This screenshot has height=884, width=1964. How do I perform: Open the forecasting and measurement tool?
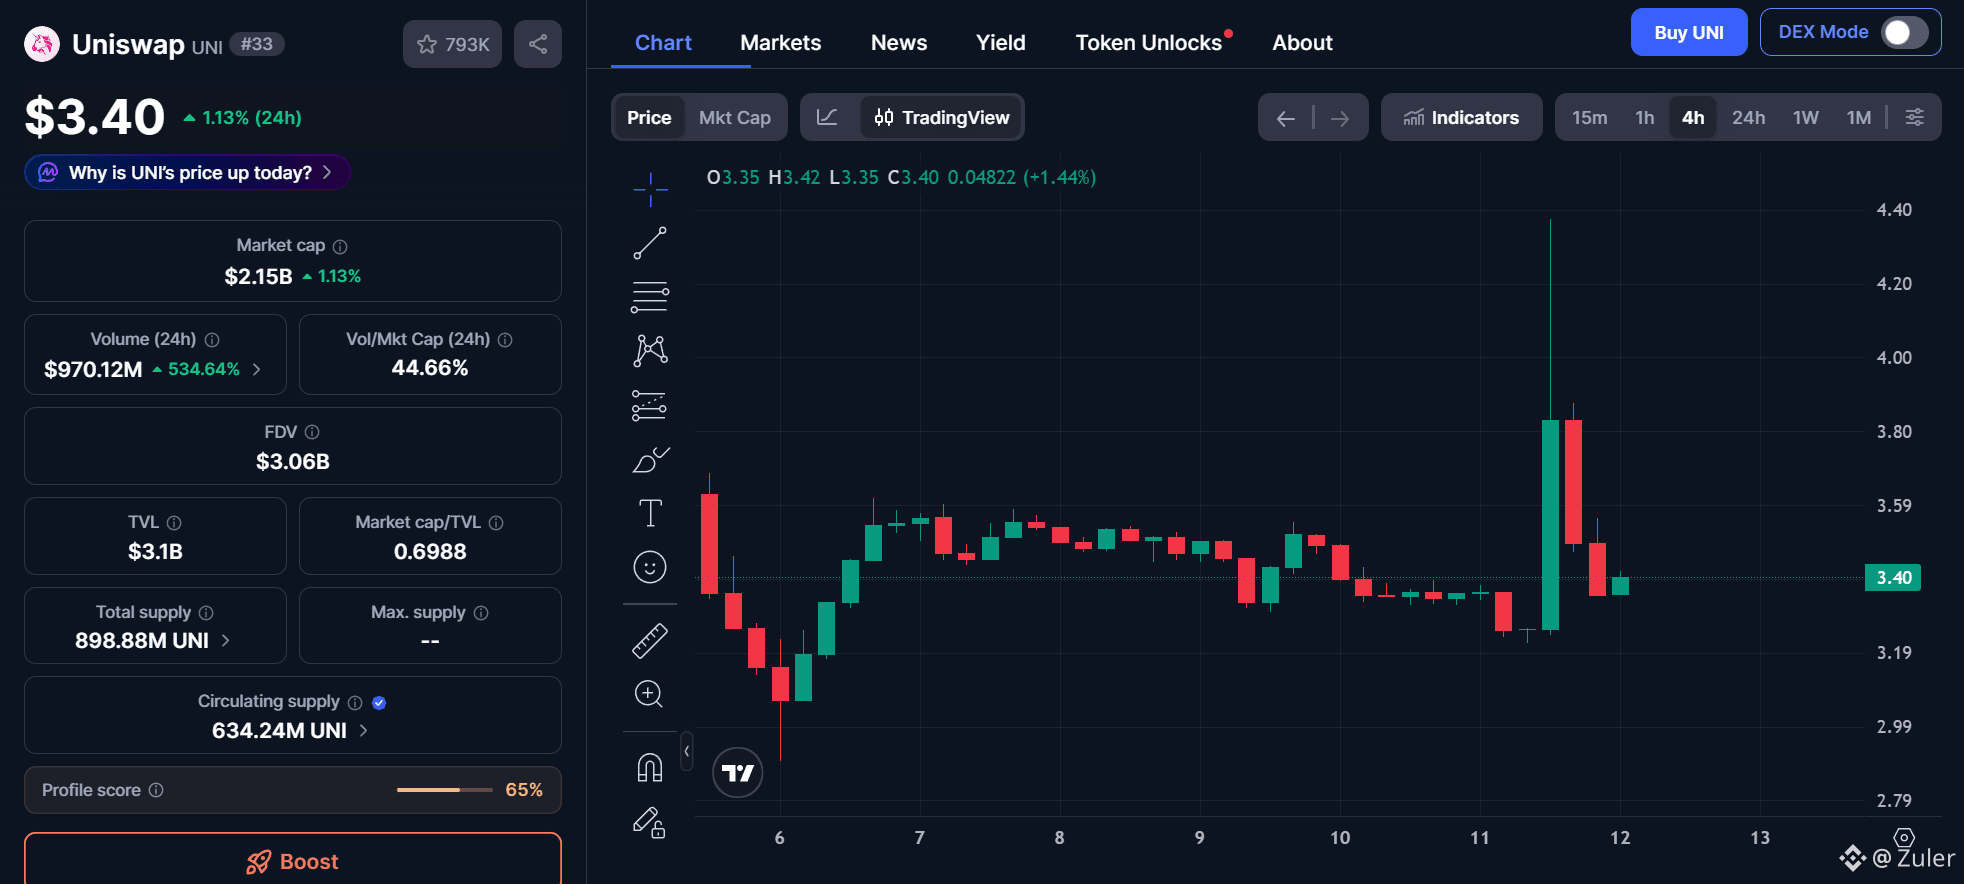(650, 405)
